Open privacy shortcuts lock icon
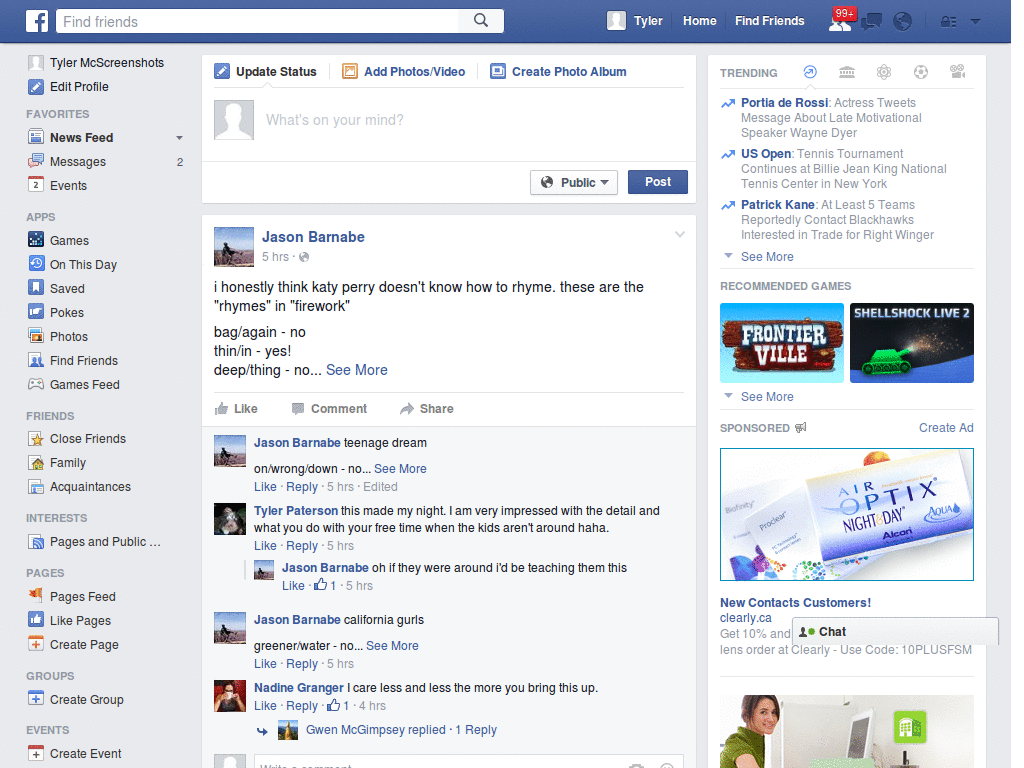The image size is (1024, 768). [948, 22]
